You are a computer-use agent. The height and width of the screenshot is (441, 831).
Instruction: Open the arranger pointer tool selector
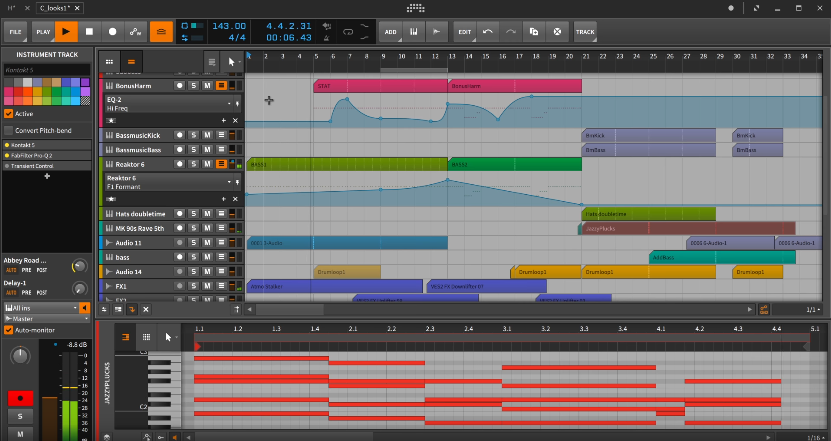pyautogui.click(x=233, y=62)
